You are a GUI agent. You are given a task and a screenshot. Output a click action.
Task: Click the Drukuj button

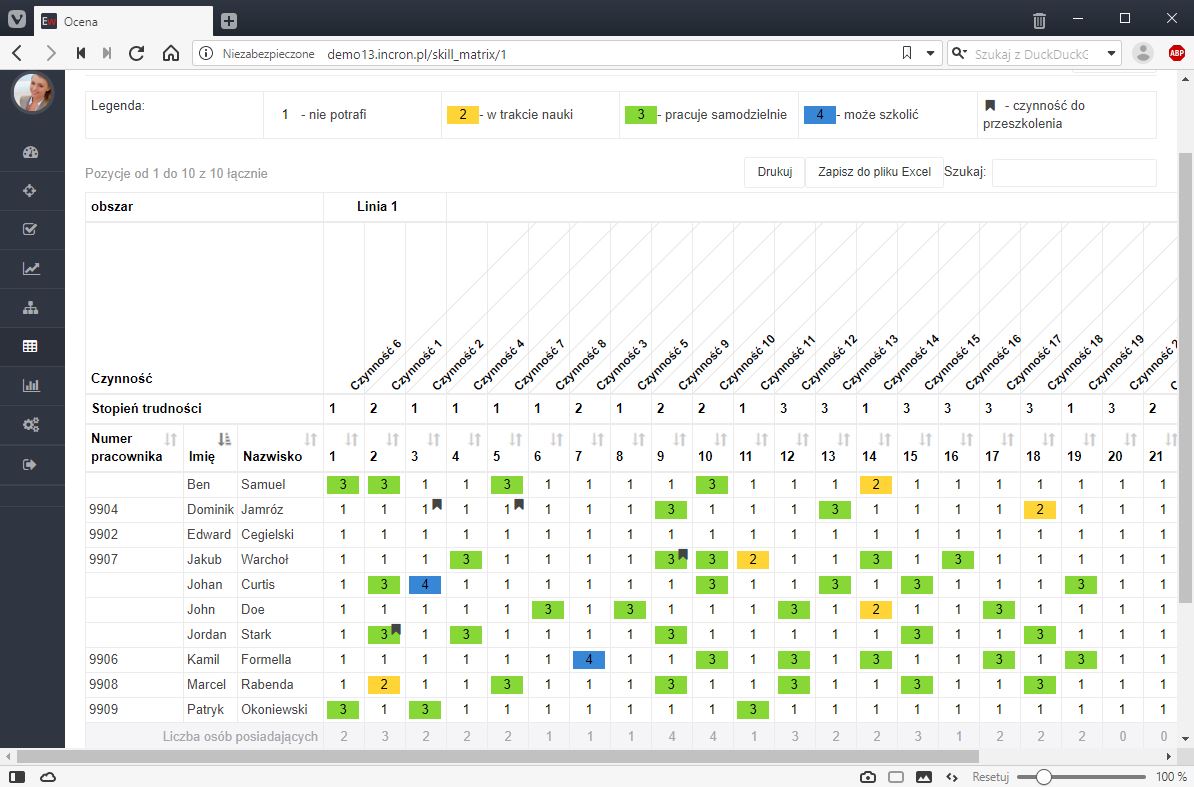774,172
